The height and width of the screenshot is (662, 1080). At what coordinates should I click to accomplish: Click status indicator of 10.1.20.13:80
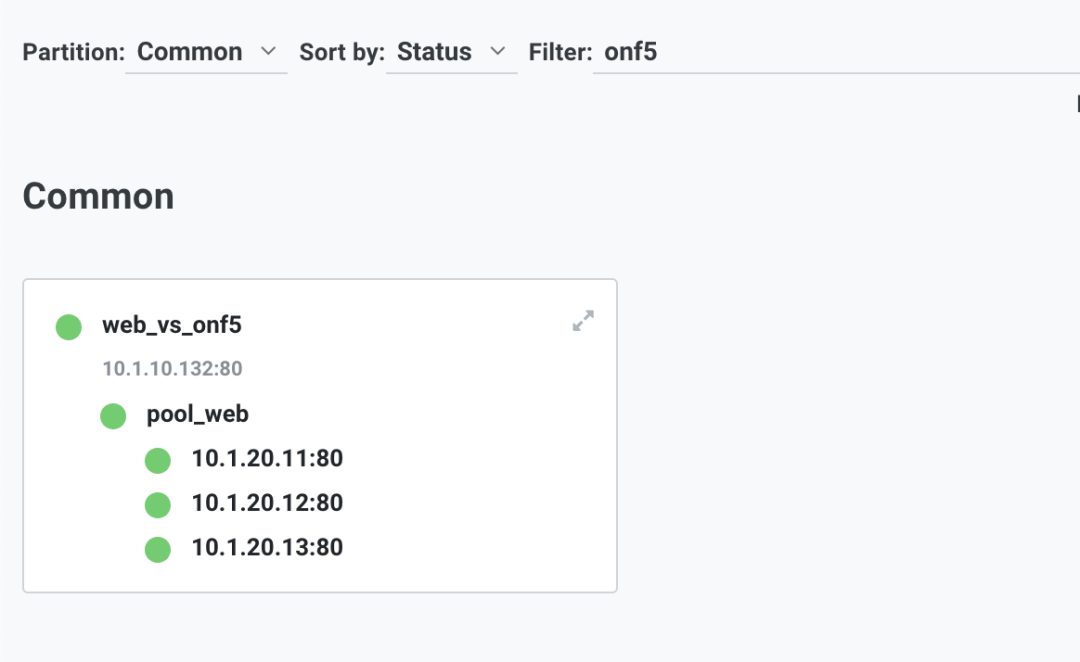click(x=158, y=550)
